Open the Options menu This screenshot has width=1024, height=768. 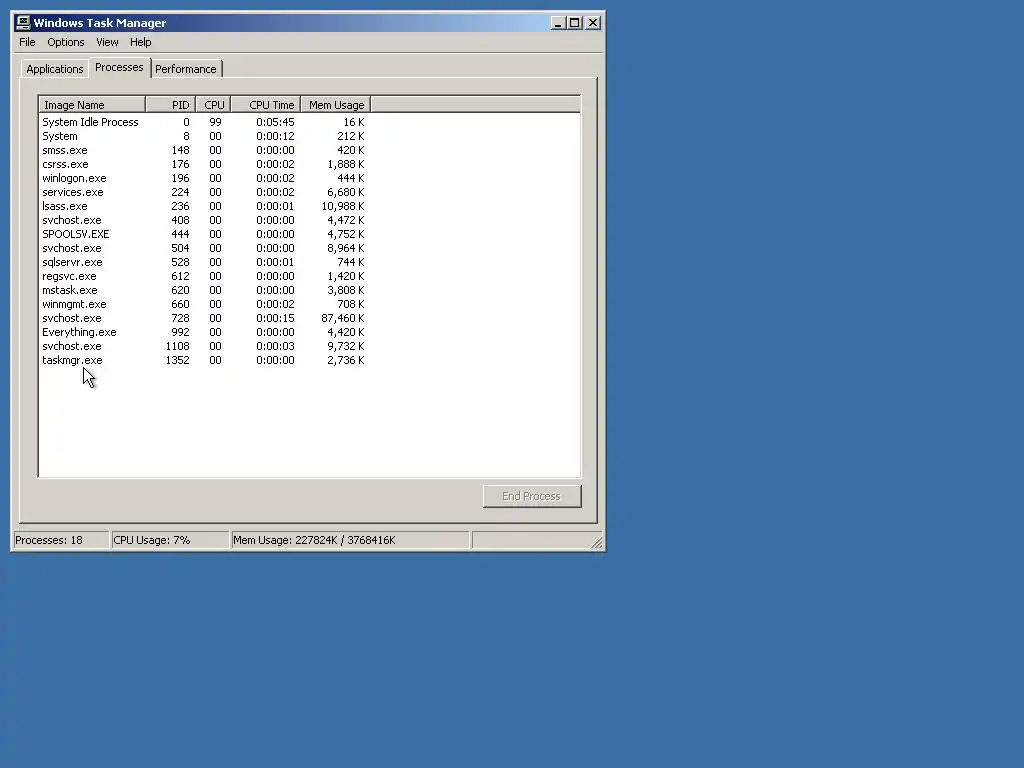click(x=66, y=42)
